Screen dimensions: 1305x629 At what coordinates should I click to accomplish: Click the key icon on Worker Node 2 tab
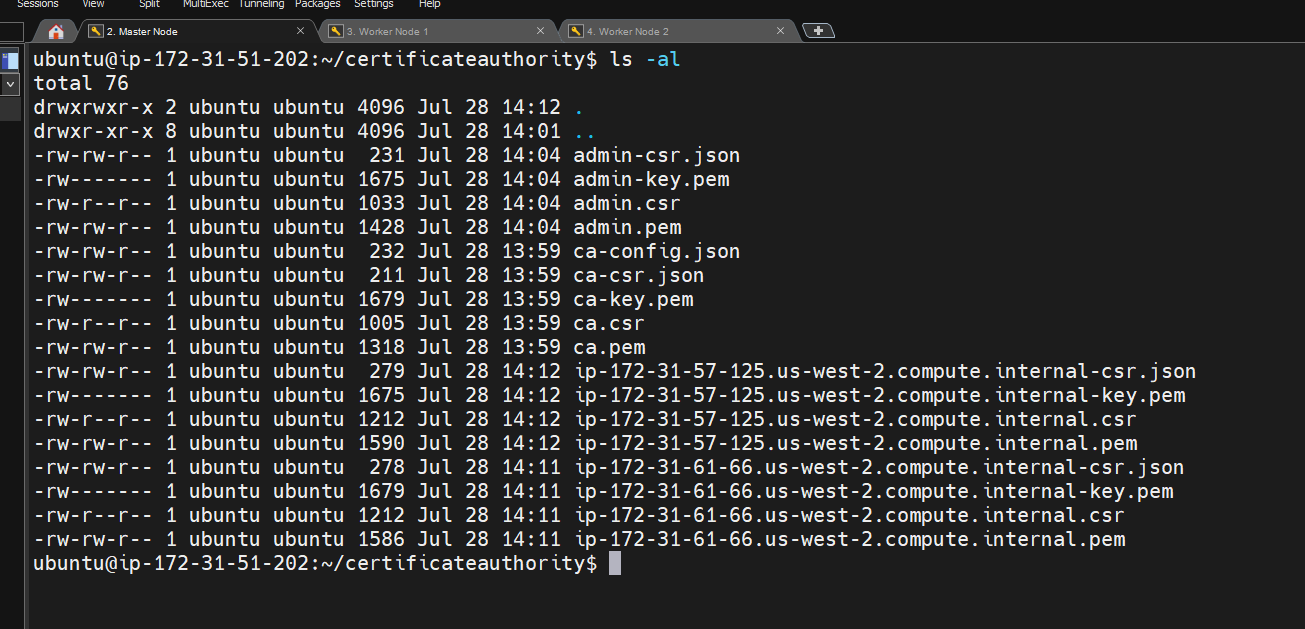point(576,31)
